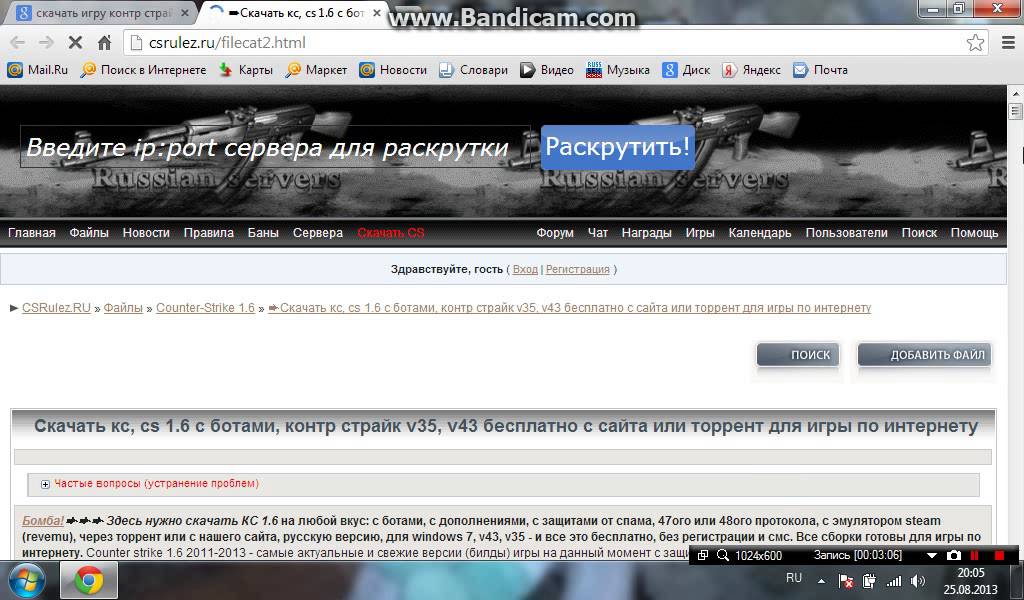
Task: Open Баны in site menu
Action: (263, 232)
